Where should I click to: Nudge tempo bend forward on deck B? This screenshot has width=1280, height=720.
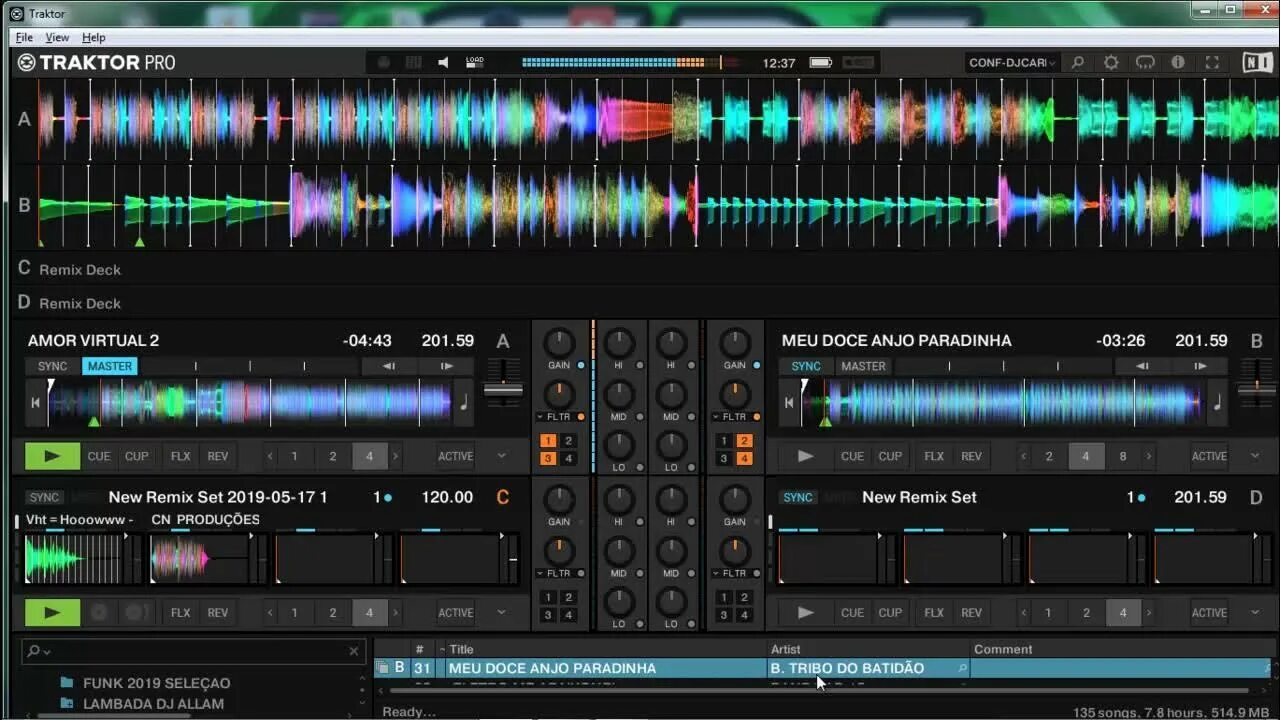pyautogui.click(x=1200, y=366)
